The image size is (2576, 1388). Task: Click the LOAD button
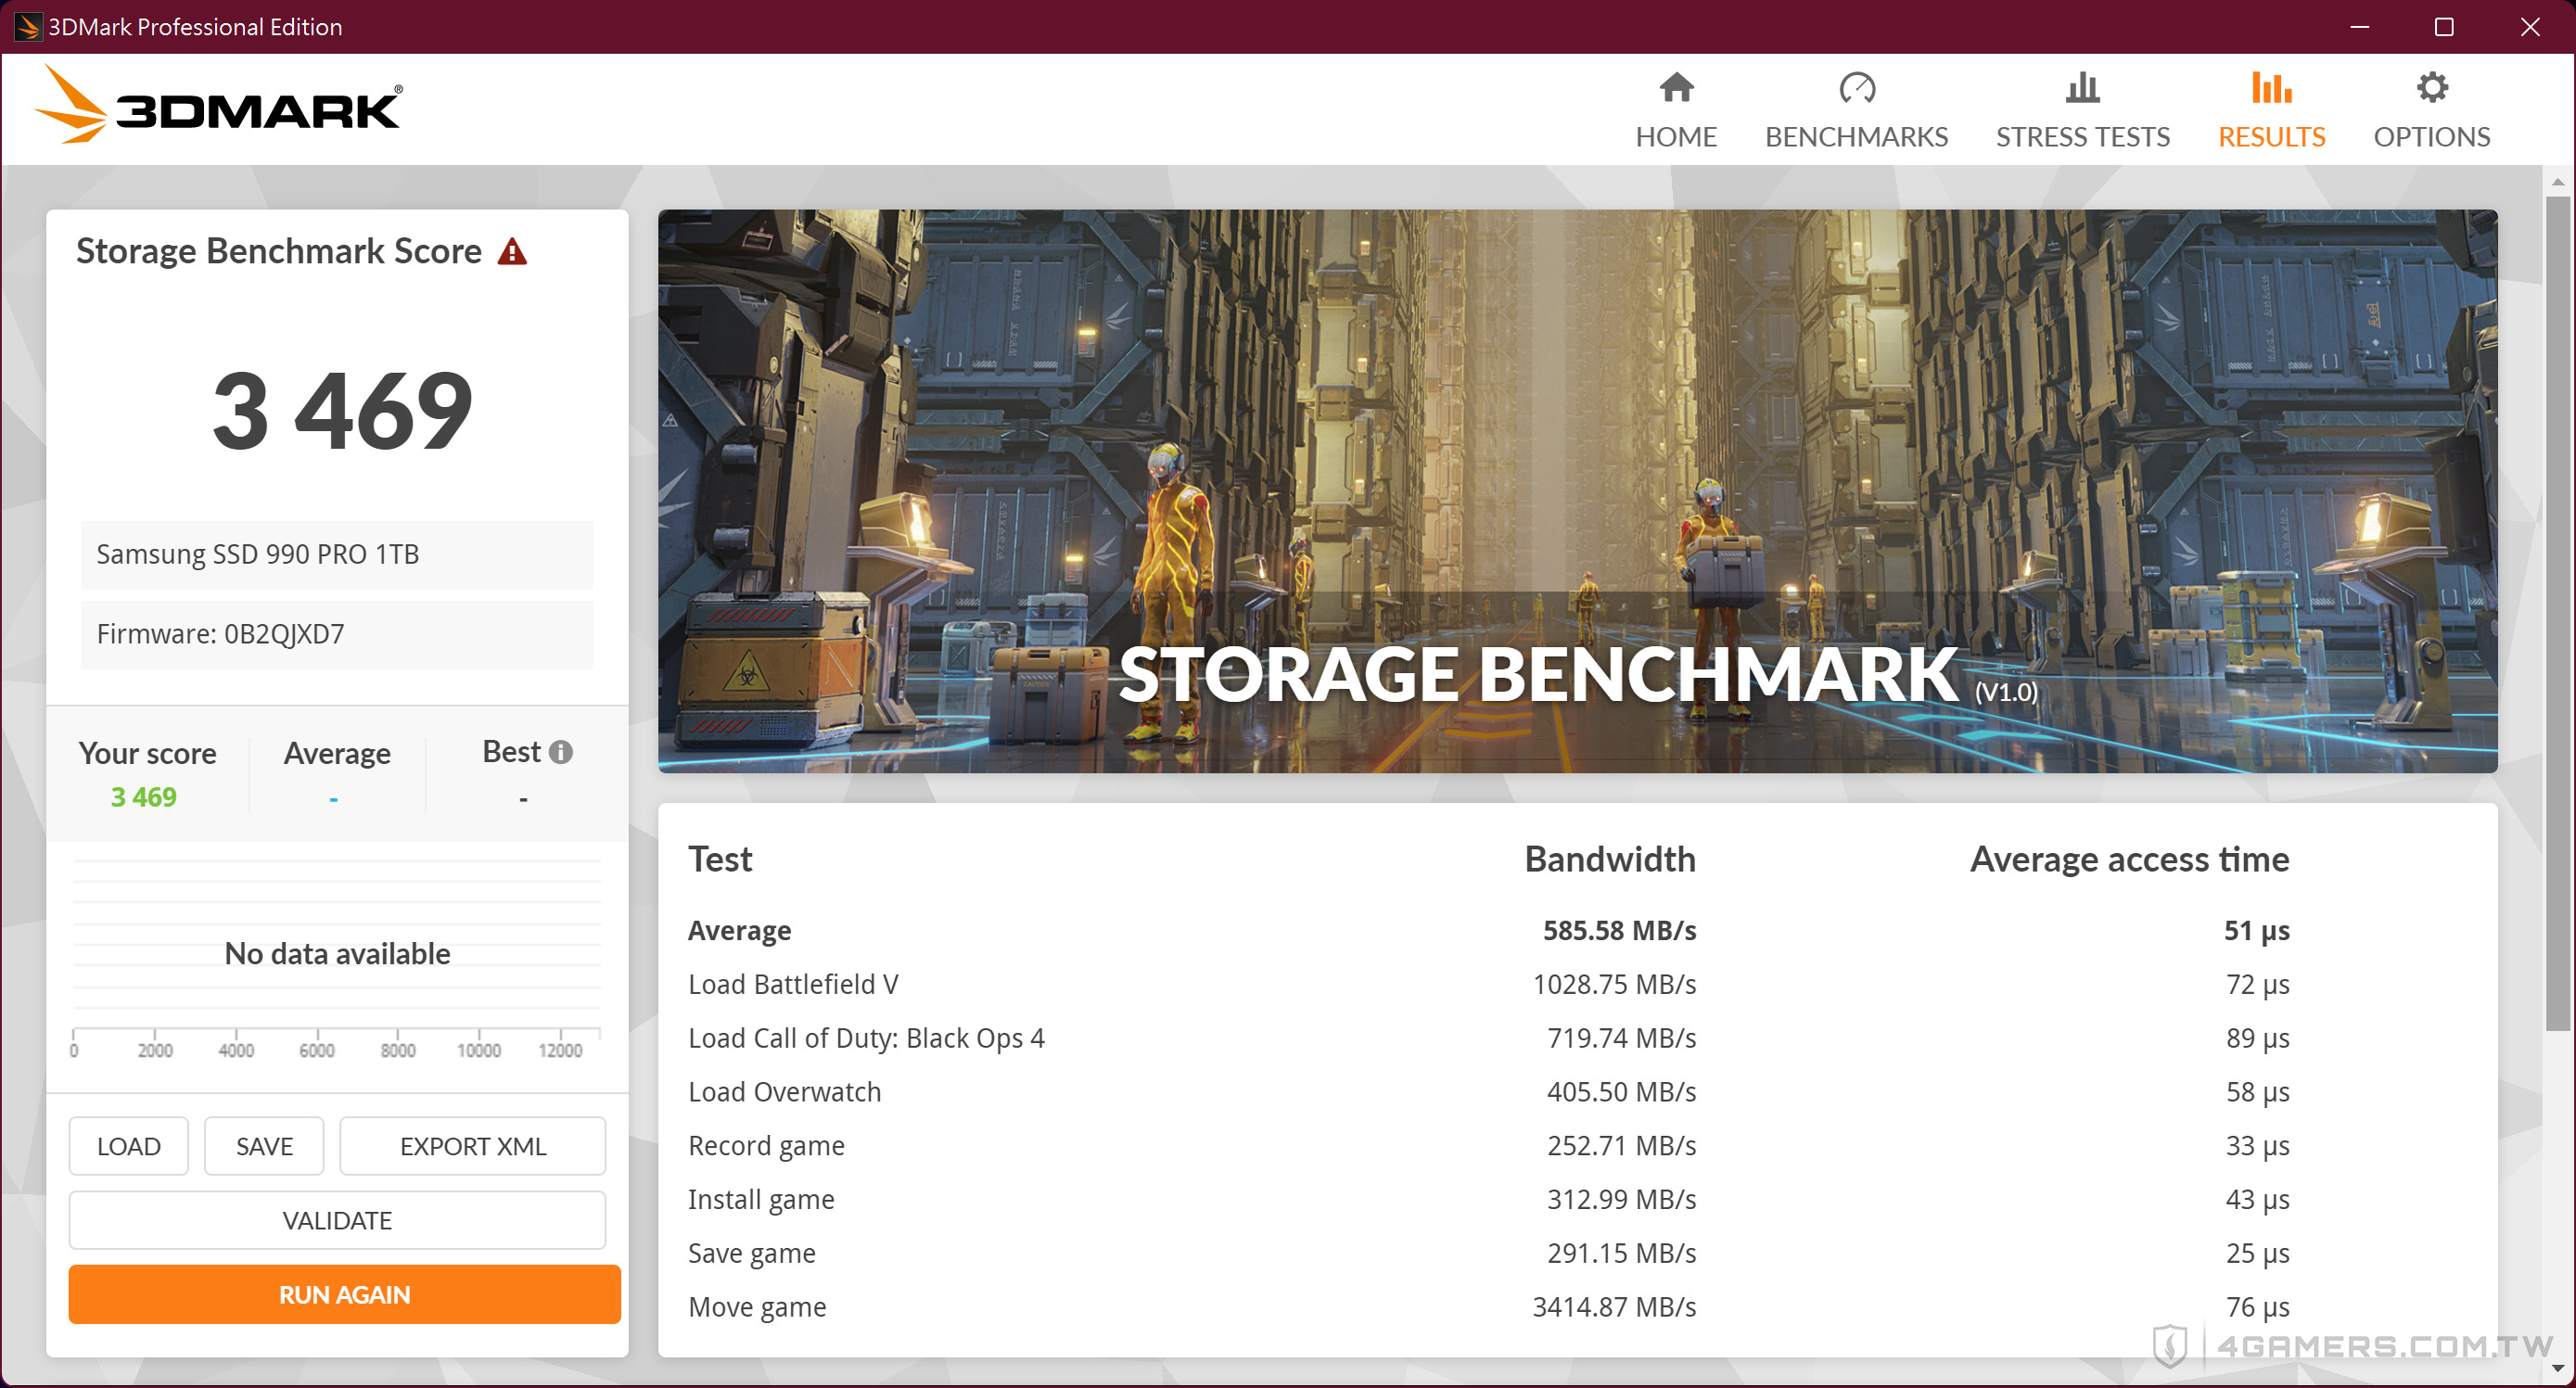pyautogui.click(x=128, y=1146)
